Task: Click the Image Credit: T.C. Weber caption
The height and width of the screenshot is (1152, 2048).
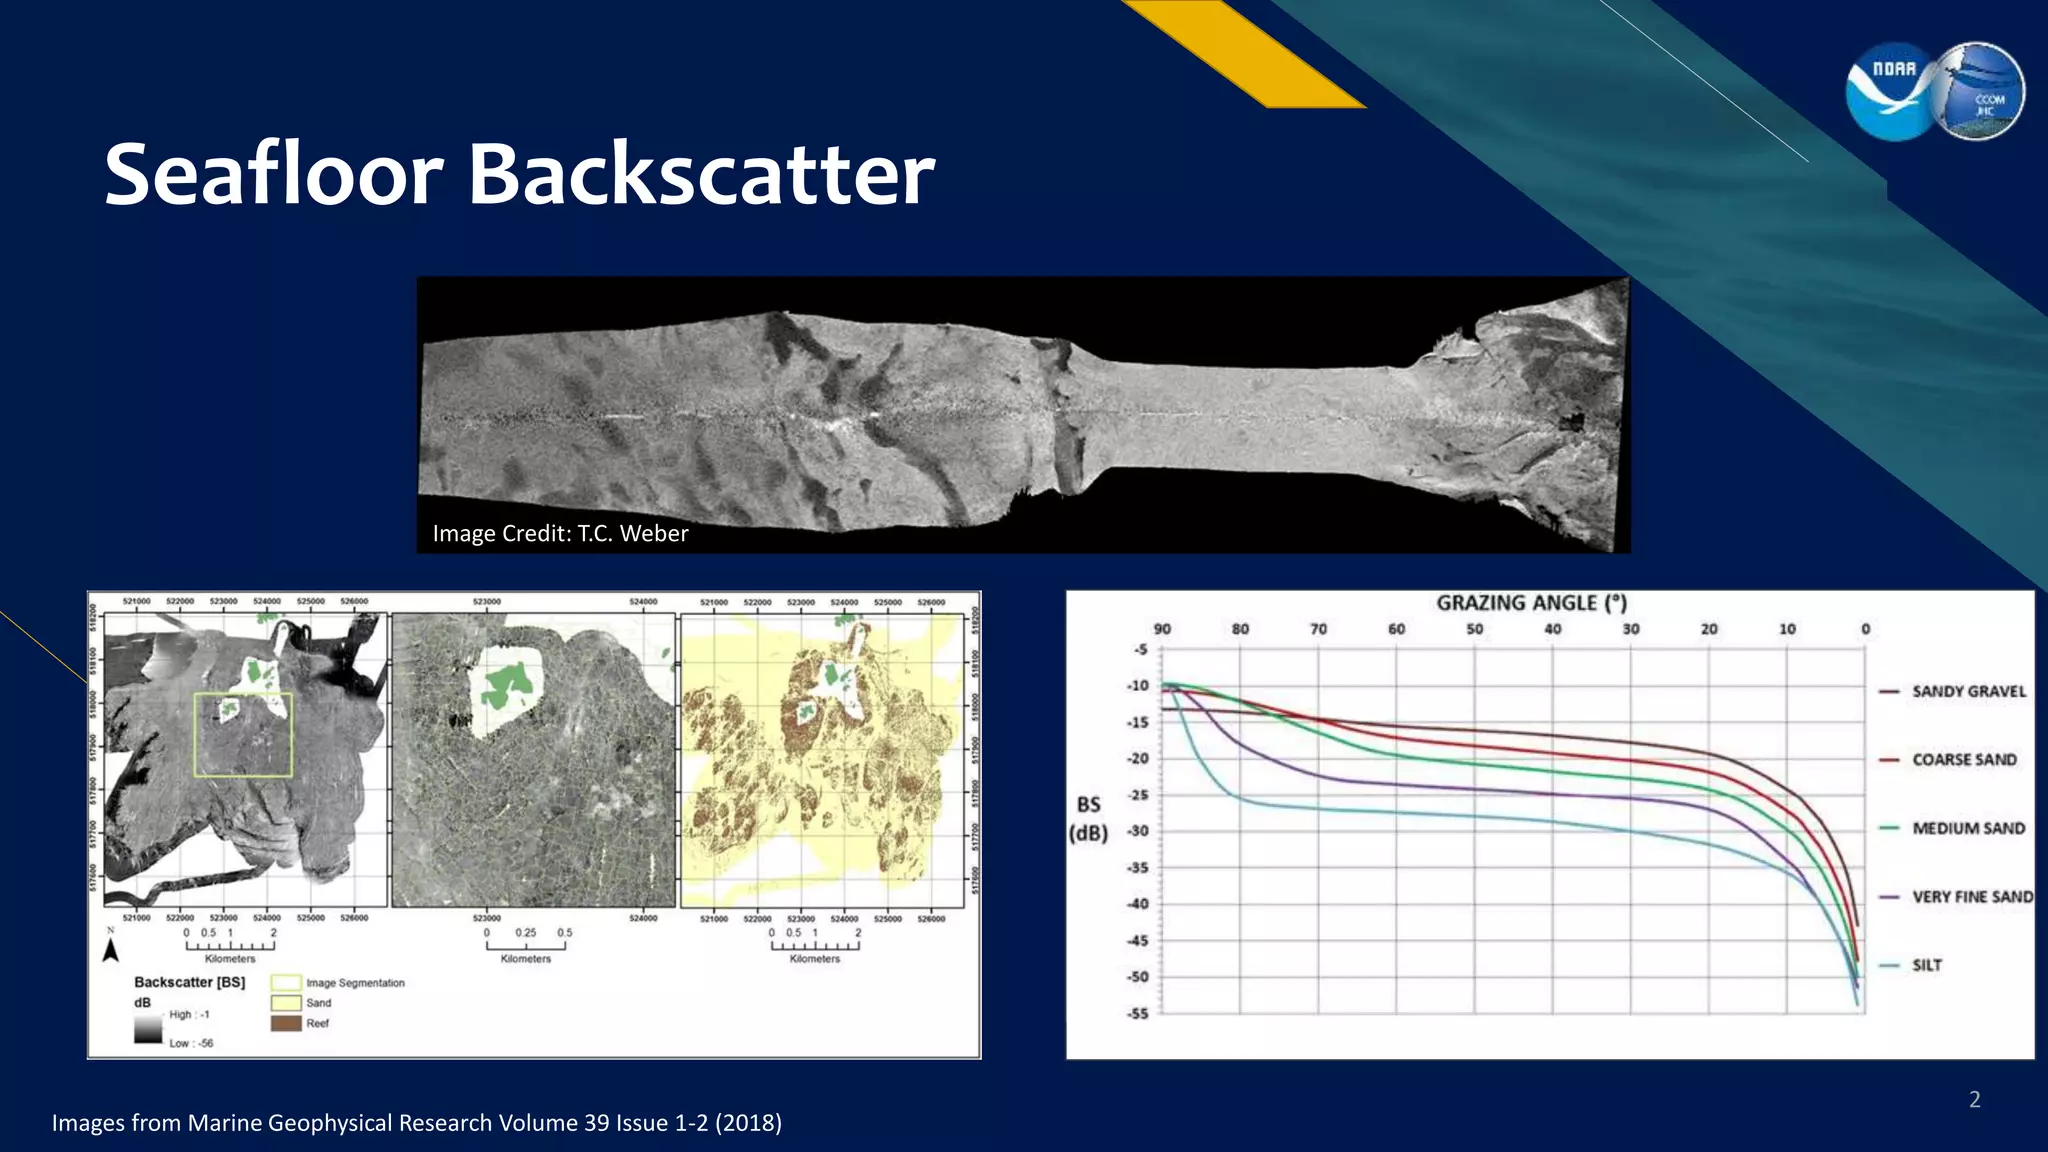Action: click(x=560, y=533)
